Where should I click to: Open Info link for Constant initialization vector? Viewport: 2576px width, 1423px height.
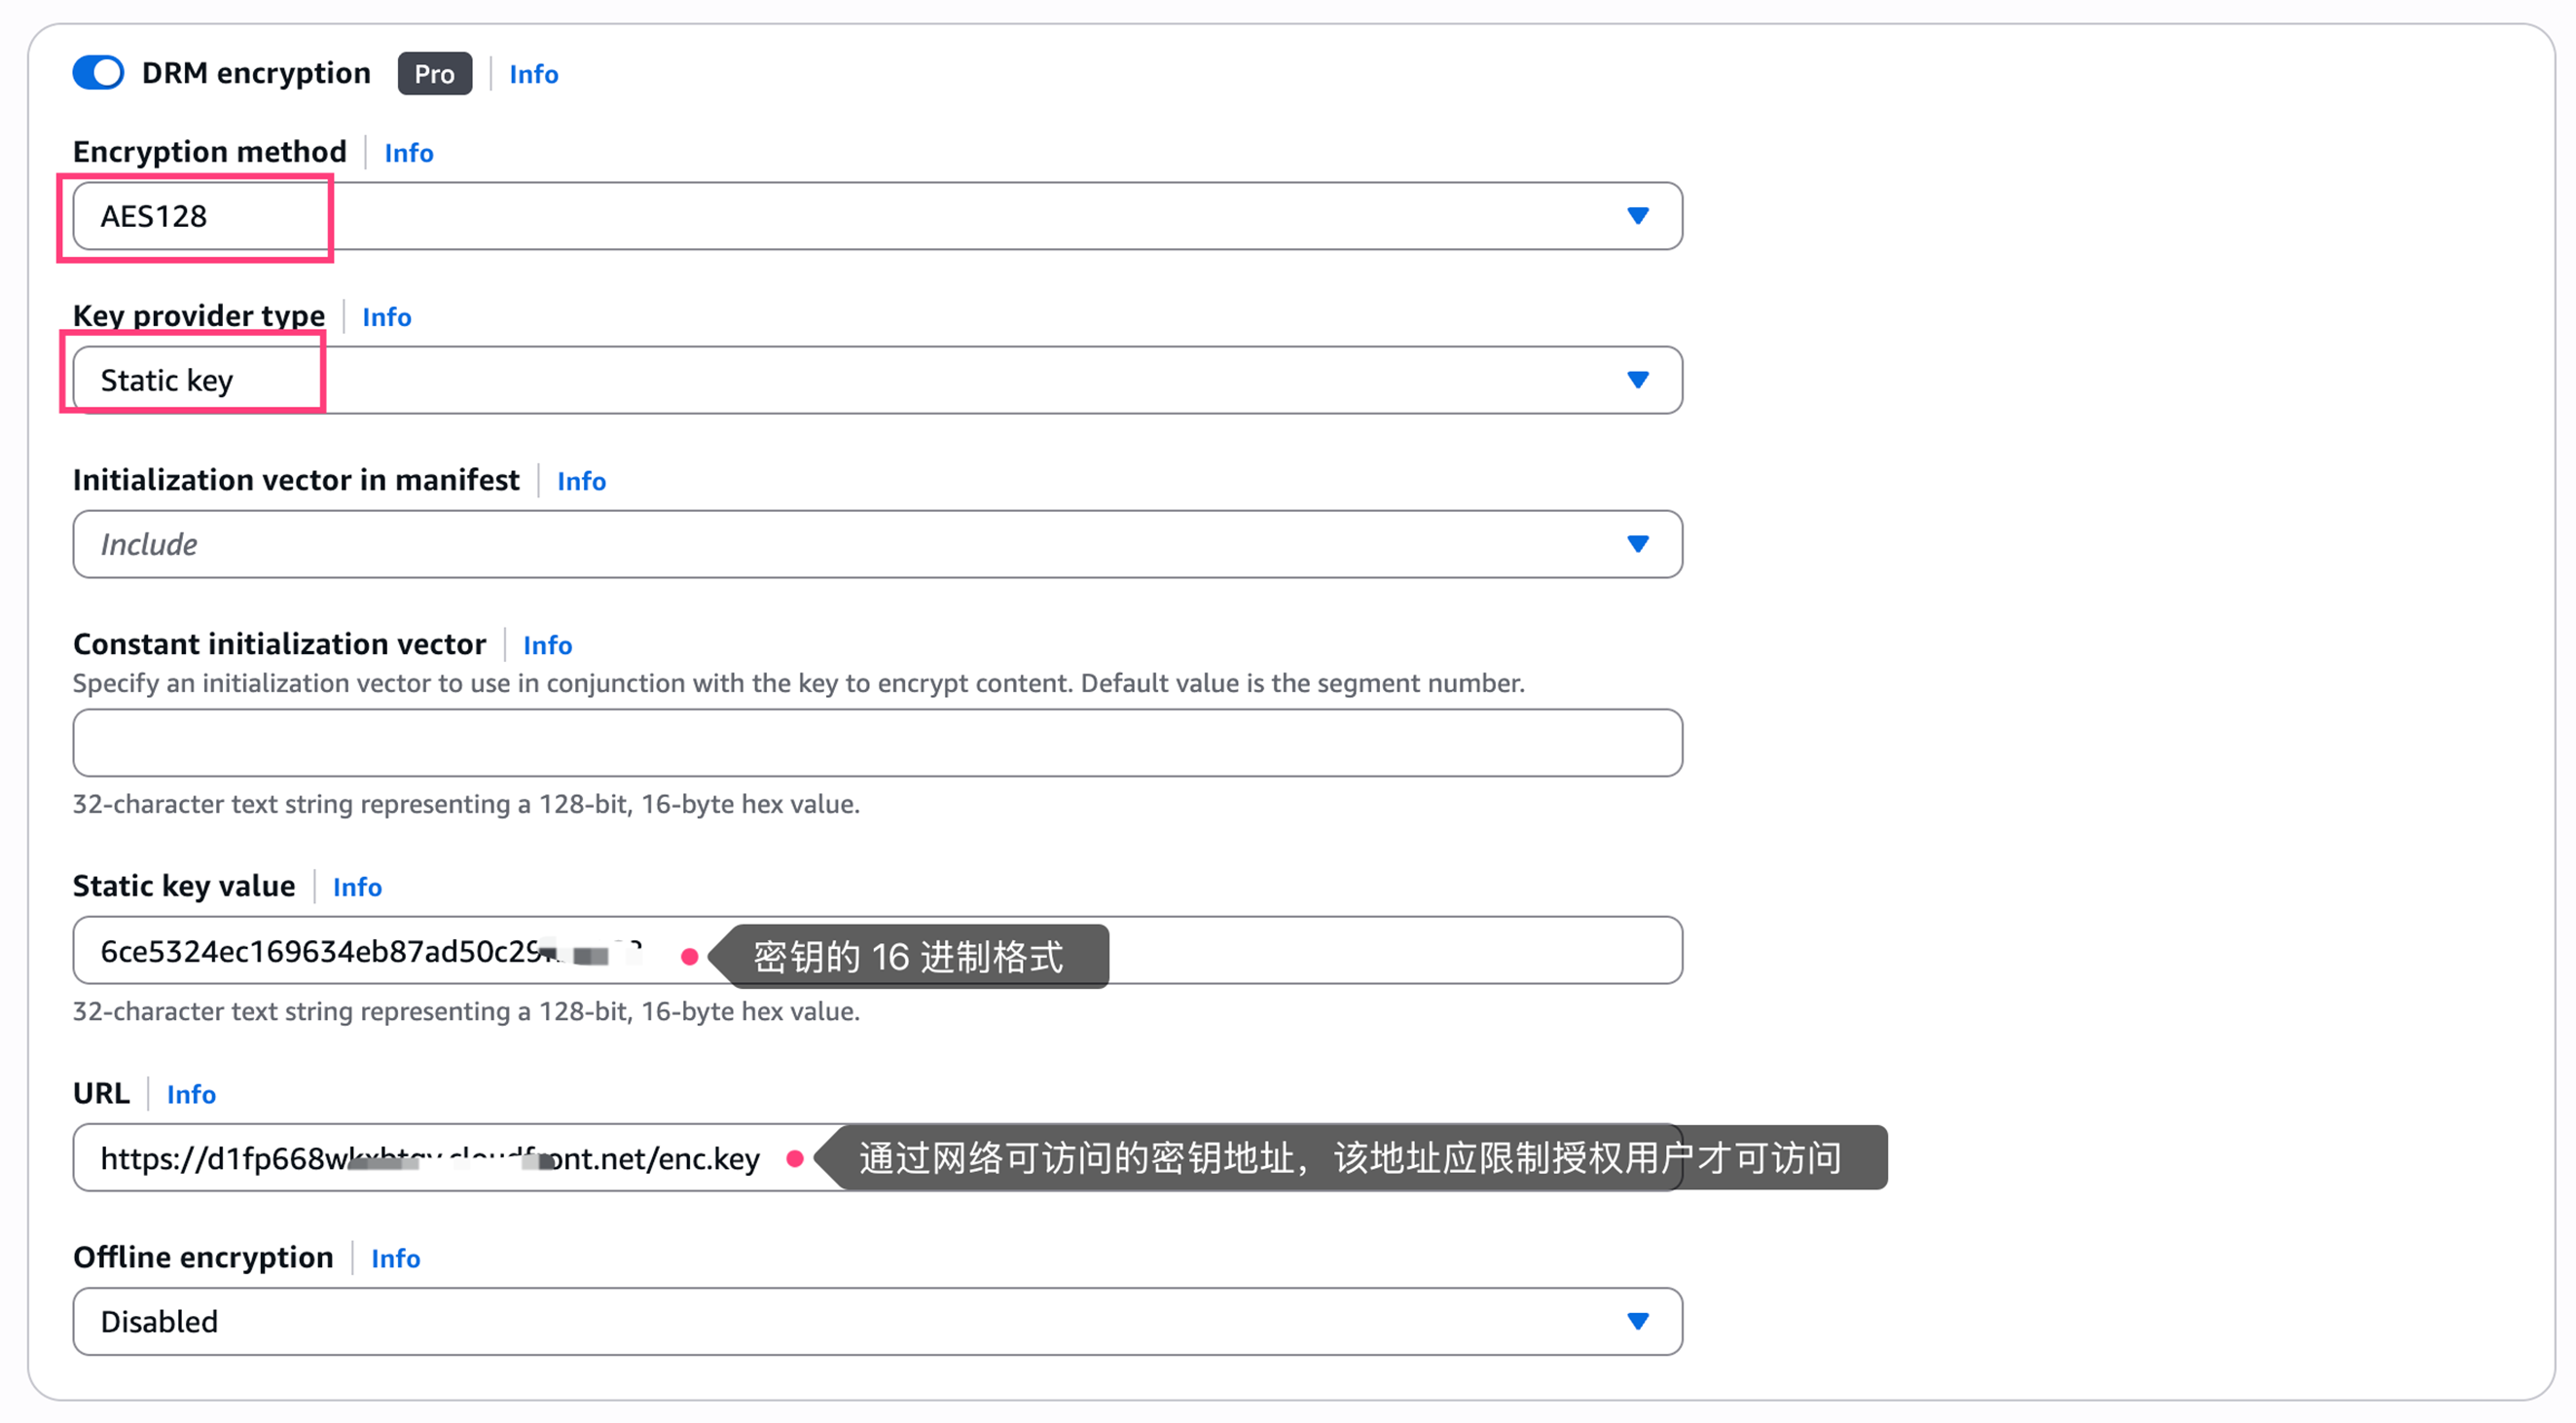[547, 645]
